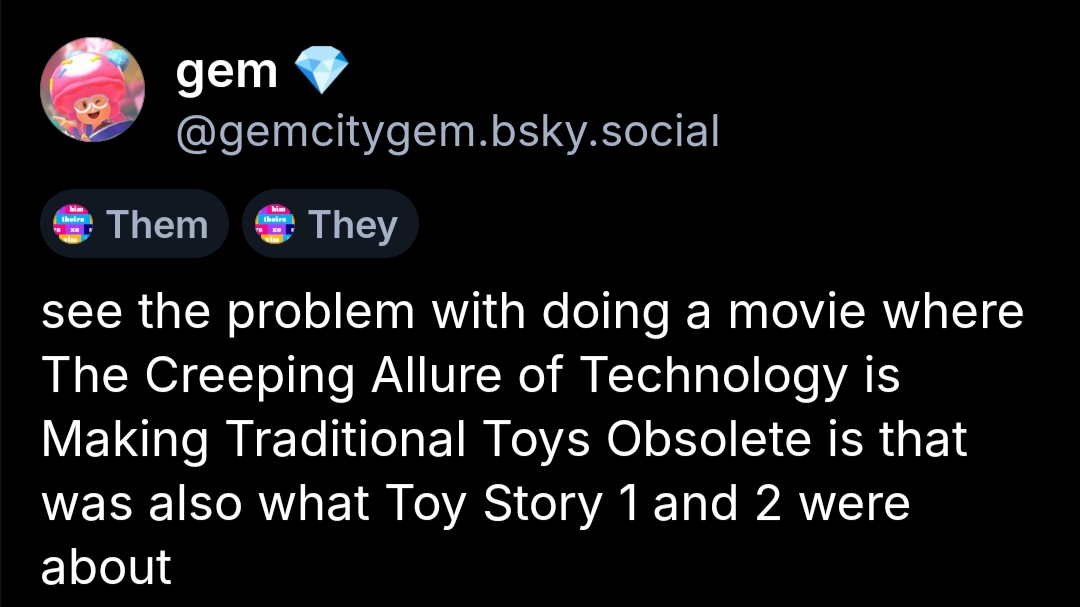Click the "They" pronoun label badge
Image resolution: width=1080 pixels, height=607 pixels.
click(x=330, y=224)
